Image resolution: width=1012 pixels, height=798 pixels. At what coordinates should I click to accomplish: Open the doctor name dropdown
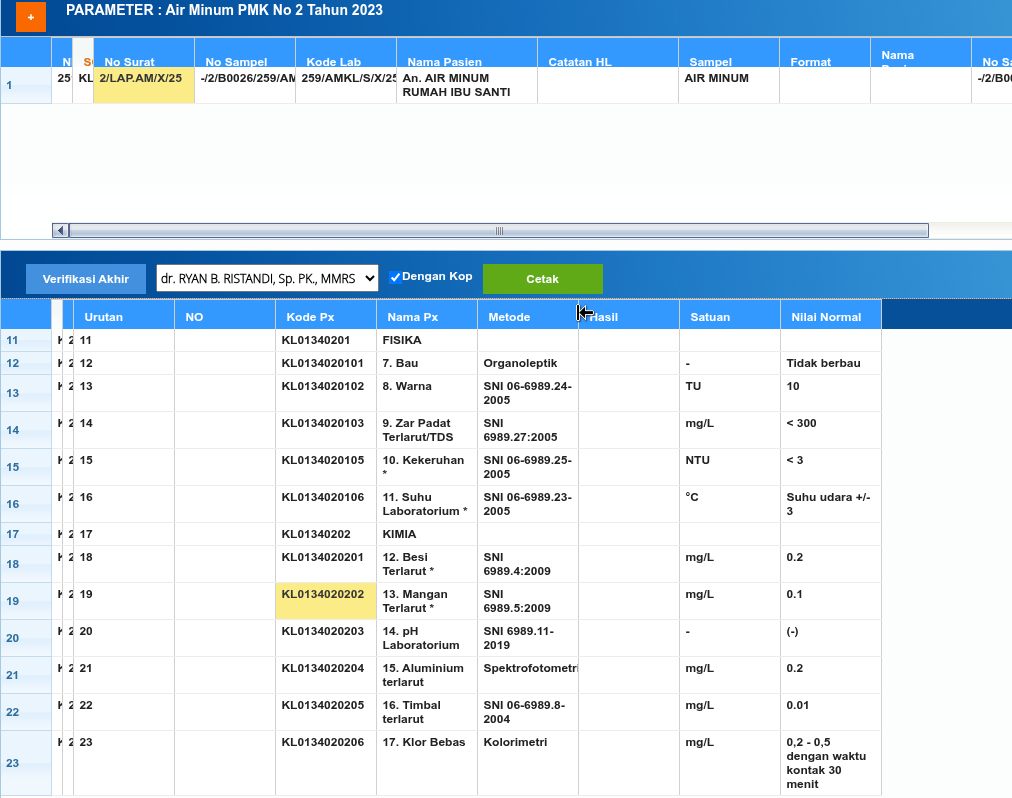pyautogui.click(x=267, y=278)
